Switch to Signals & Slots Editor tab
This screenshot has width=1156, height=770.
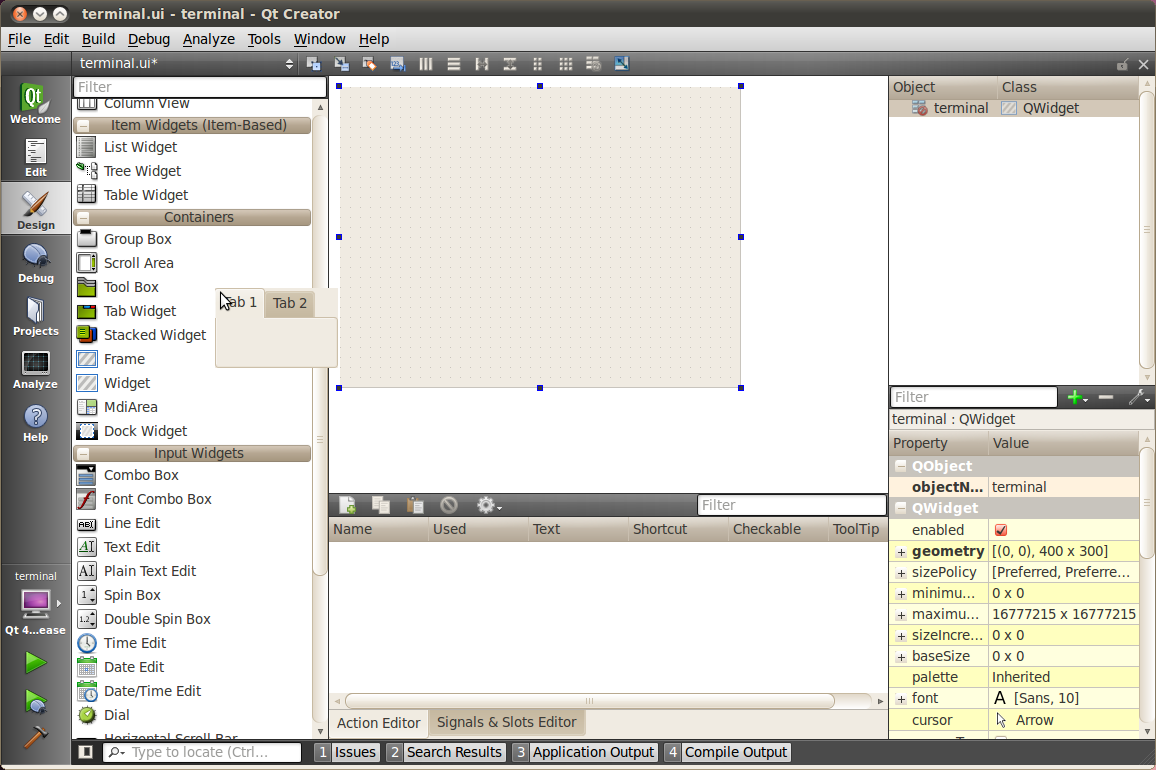pos(506,722)
